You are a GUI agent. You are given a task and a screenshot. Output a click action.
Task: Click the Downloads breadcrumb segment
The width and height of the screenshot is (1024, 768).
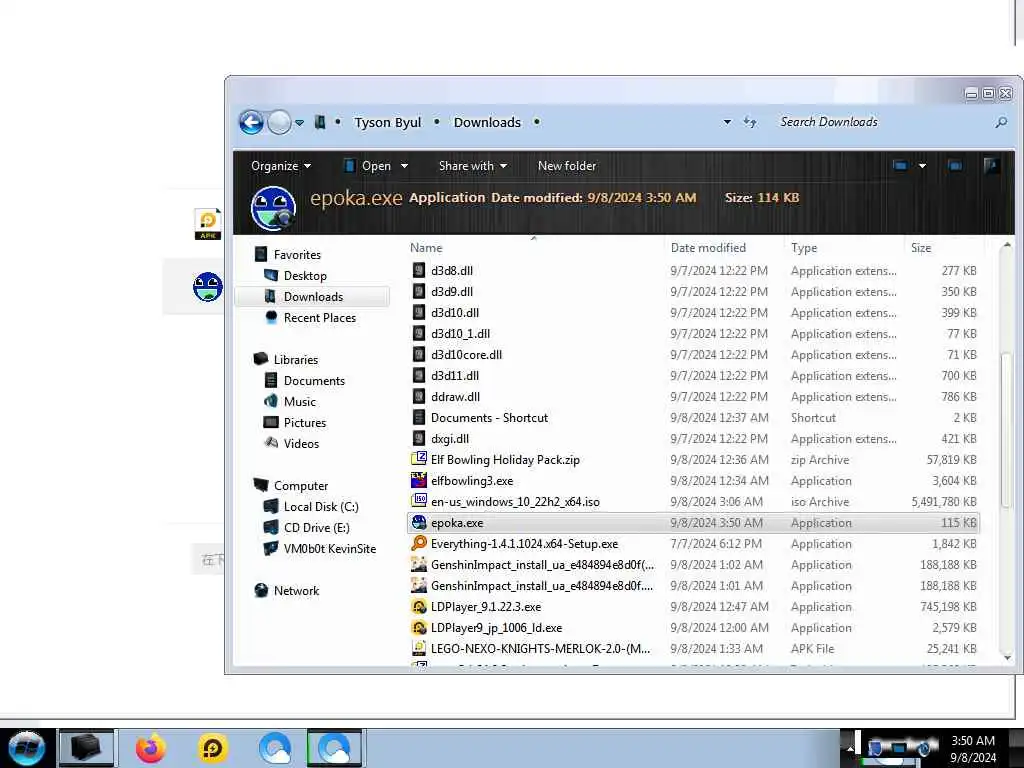[x=487, y=122]
